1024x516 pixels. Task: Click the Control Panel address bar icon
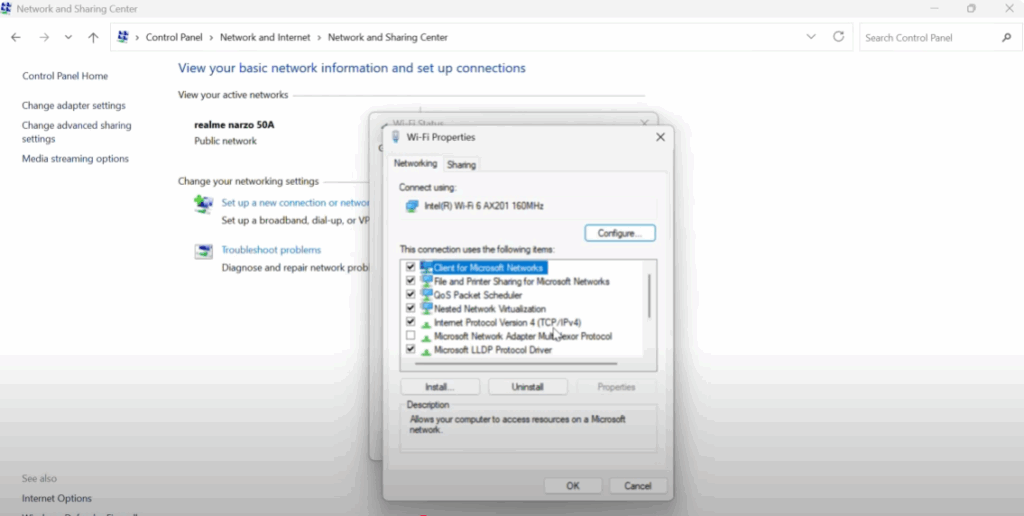(123, 37)
